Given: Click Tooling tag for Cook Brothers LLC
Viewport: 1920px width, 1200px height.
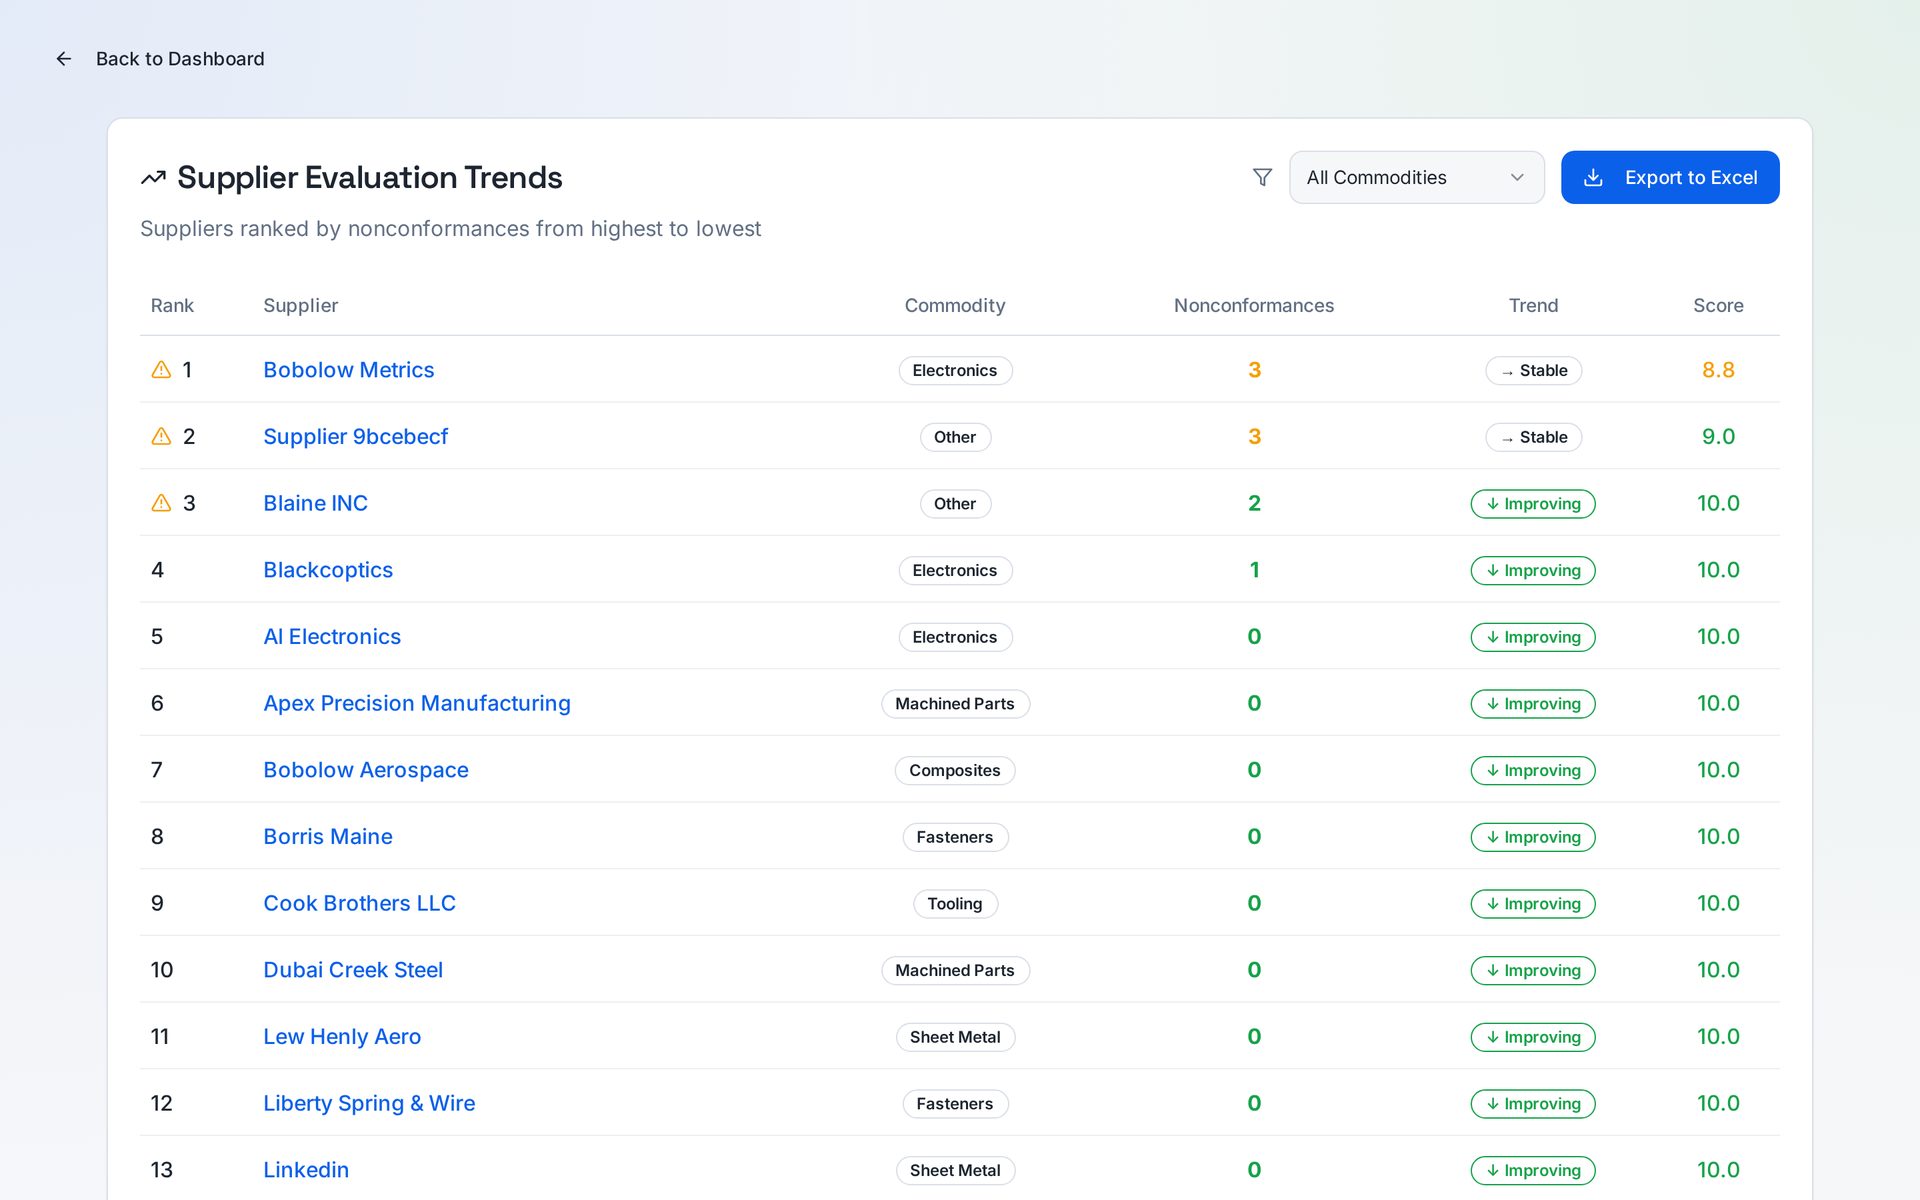Looking at the screenshot, I should [955, 903].
